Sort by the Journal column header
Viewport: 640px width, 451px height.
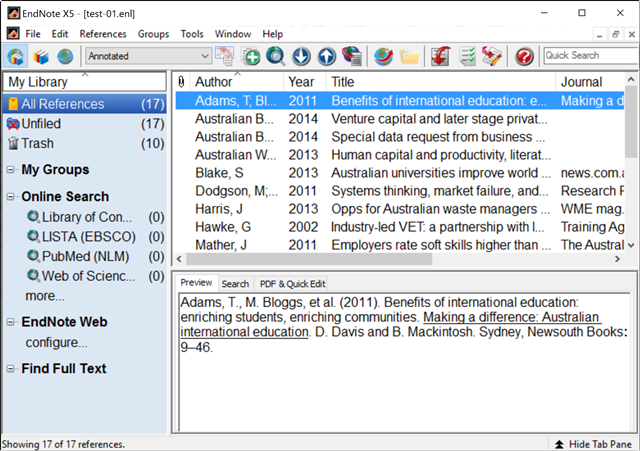click(590, 82)
